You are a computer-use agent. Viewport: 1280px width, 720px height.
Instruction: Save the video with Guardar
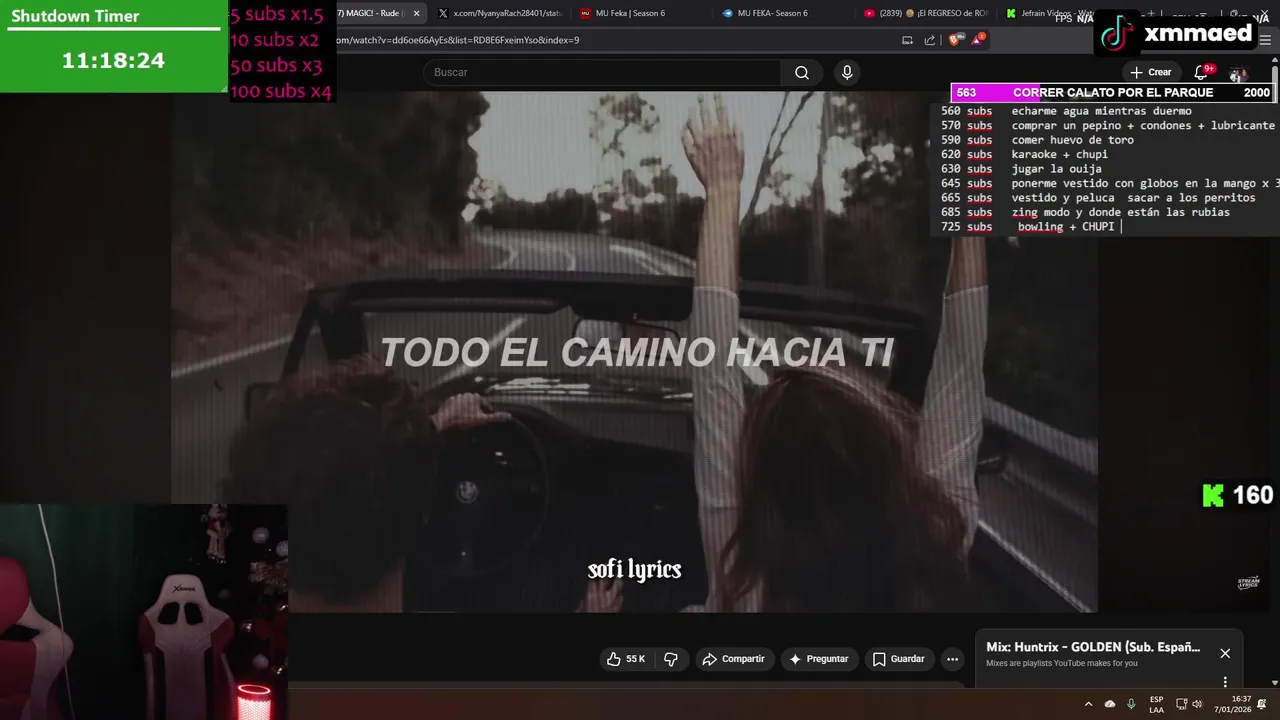pyautogui.click(x=898, y=659)
